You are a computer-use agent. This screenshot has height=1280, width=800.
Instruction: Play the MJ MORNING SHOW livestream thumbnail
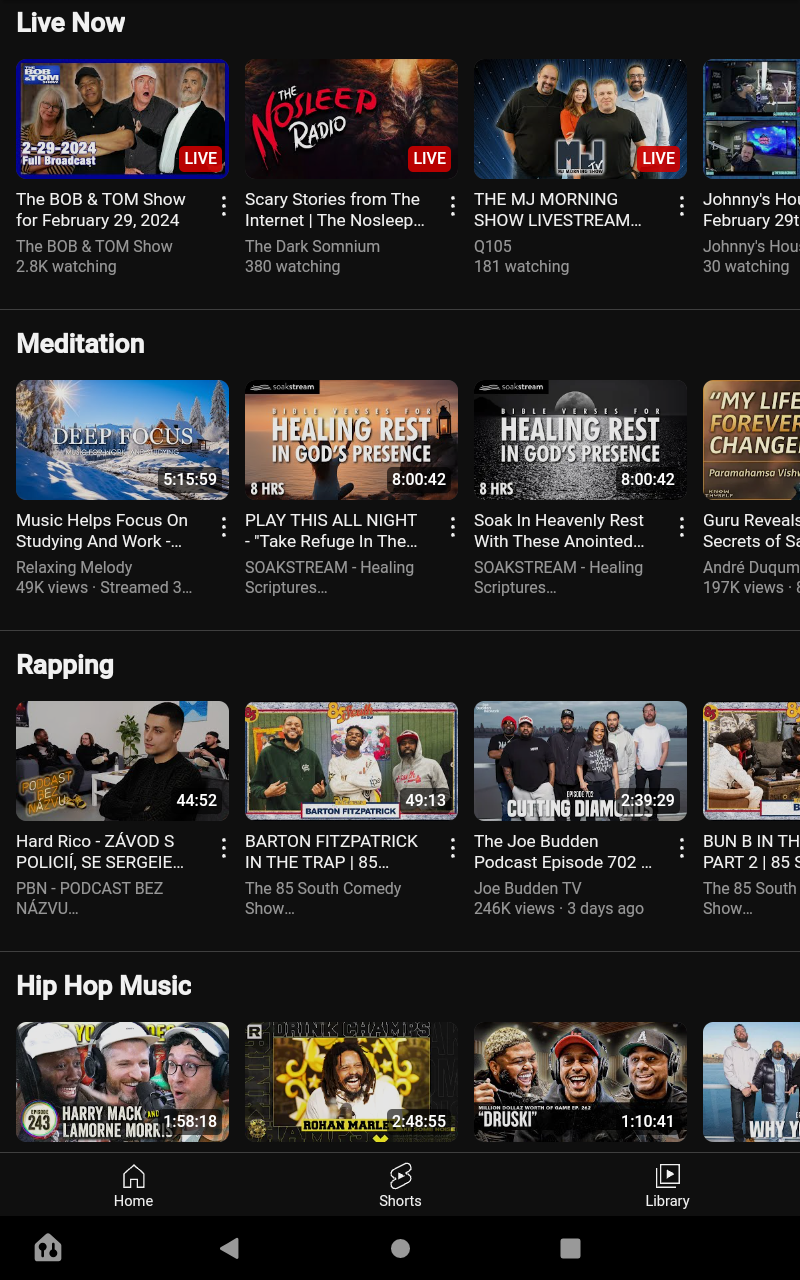tap(580, 118)
